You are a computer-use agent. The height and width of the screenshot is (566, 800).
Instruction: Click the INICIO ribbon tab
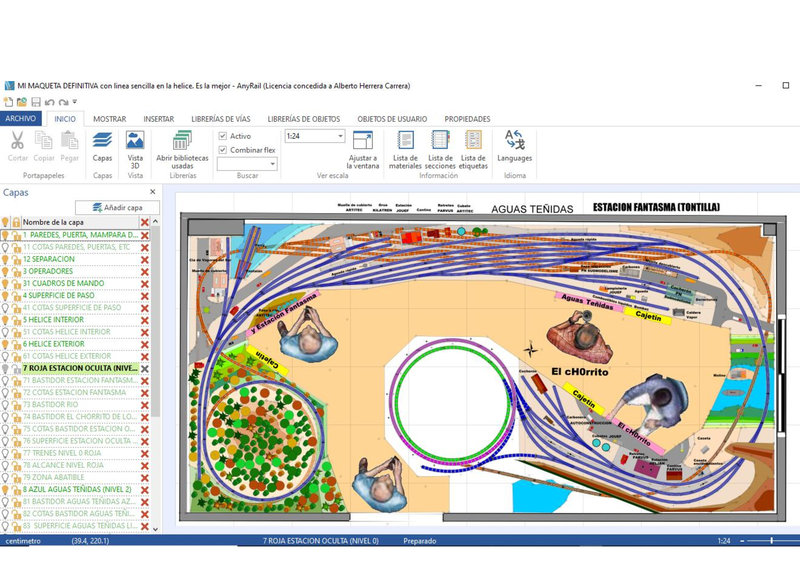(65, 119)
